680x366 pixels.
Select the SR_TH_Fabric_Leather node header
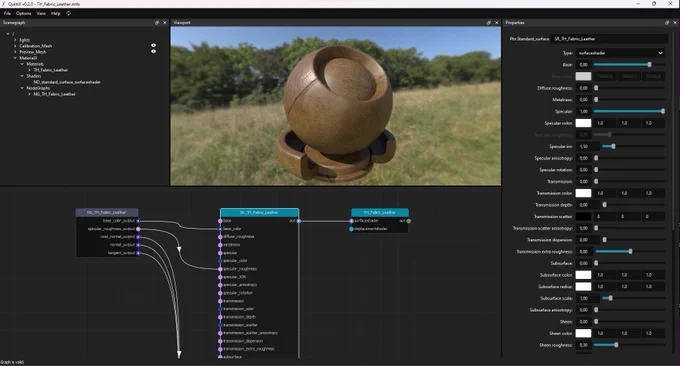[259, 212]
